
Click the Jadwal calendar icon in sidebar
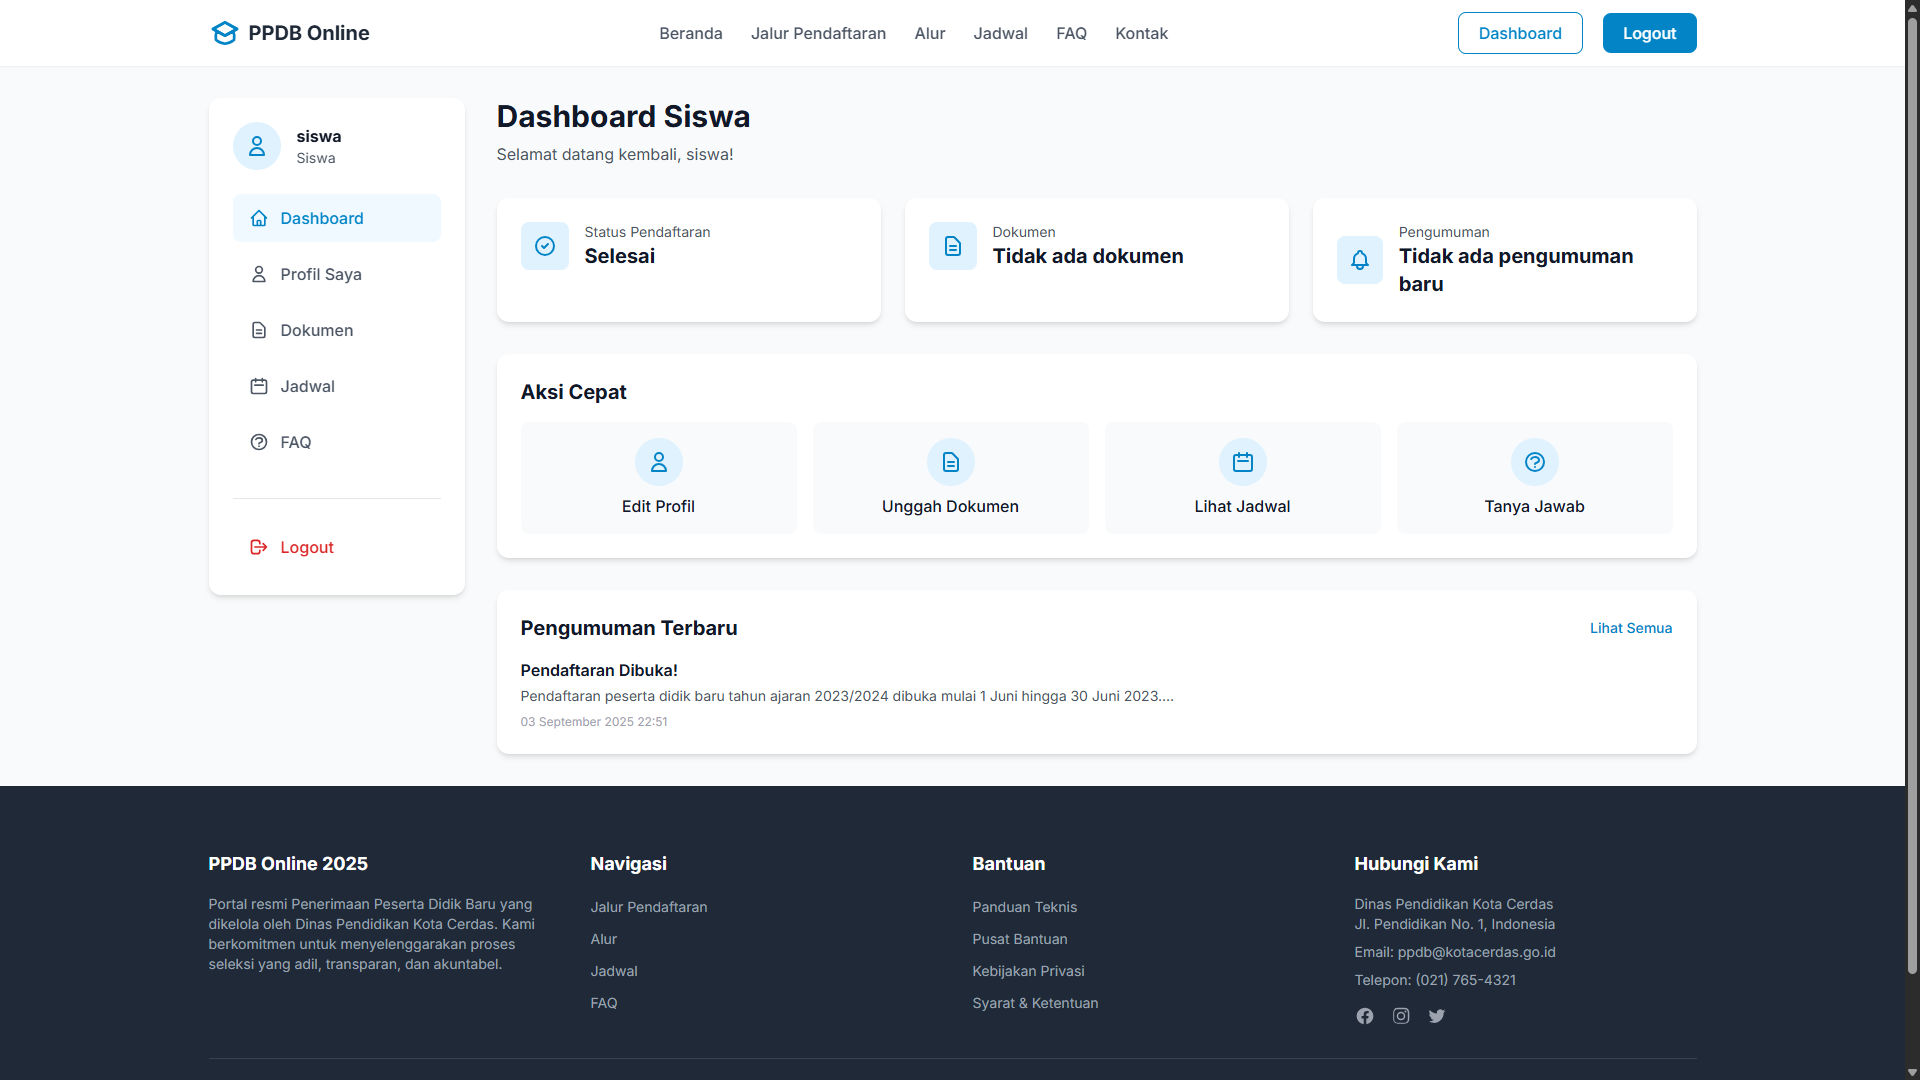[259, 386]
